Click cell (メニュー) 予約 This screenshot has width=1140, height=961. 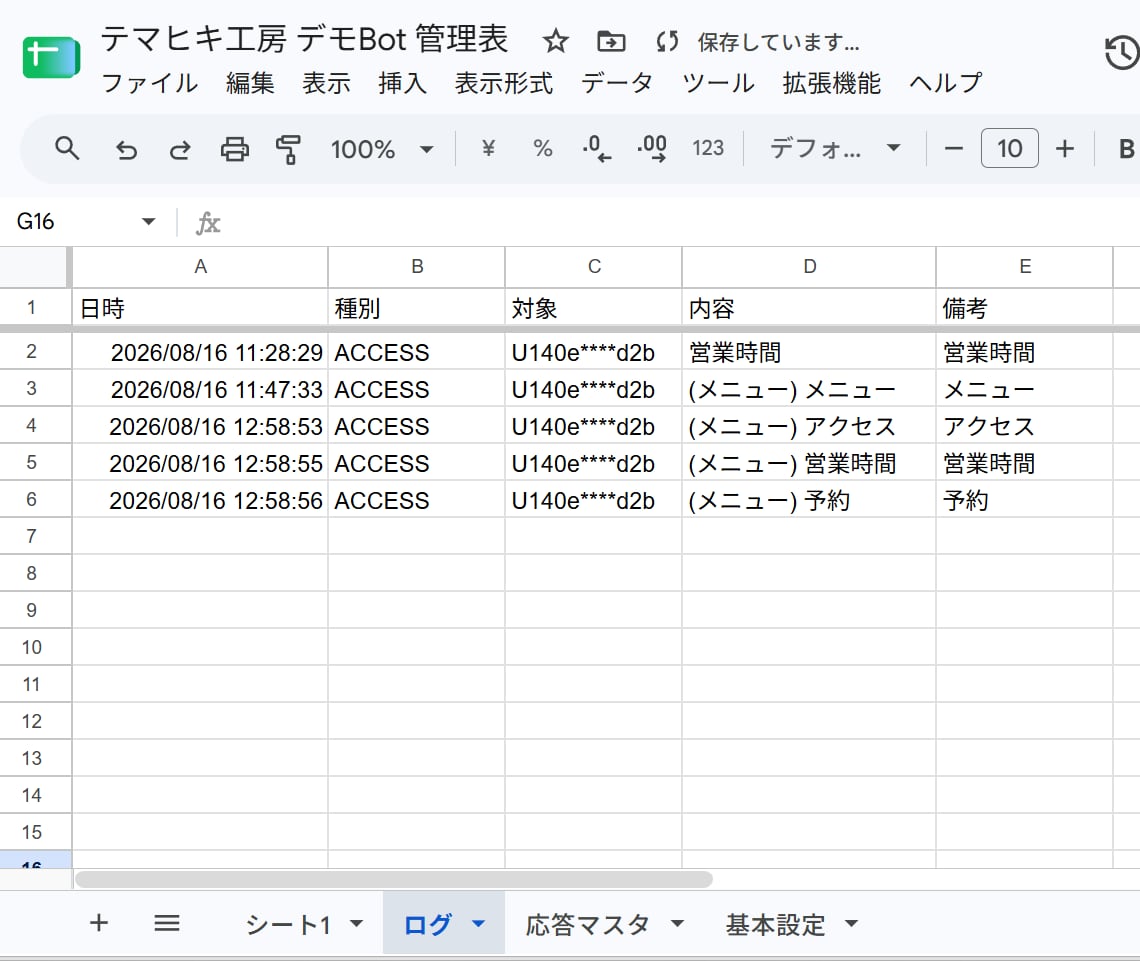(x=809, y=500)
